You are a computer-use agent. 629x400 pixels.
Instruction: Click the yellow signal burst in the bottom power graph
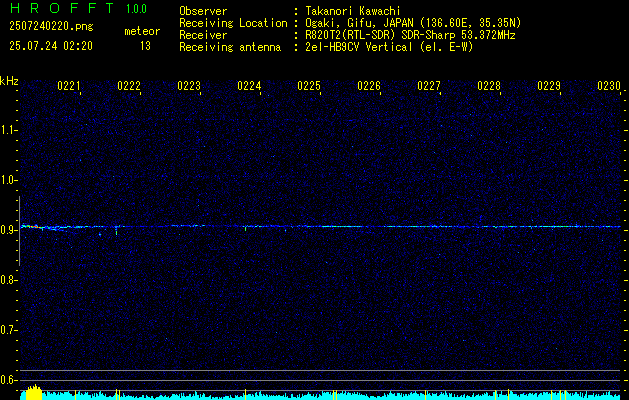coord(34,392)
